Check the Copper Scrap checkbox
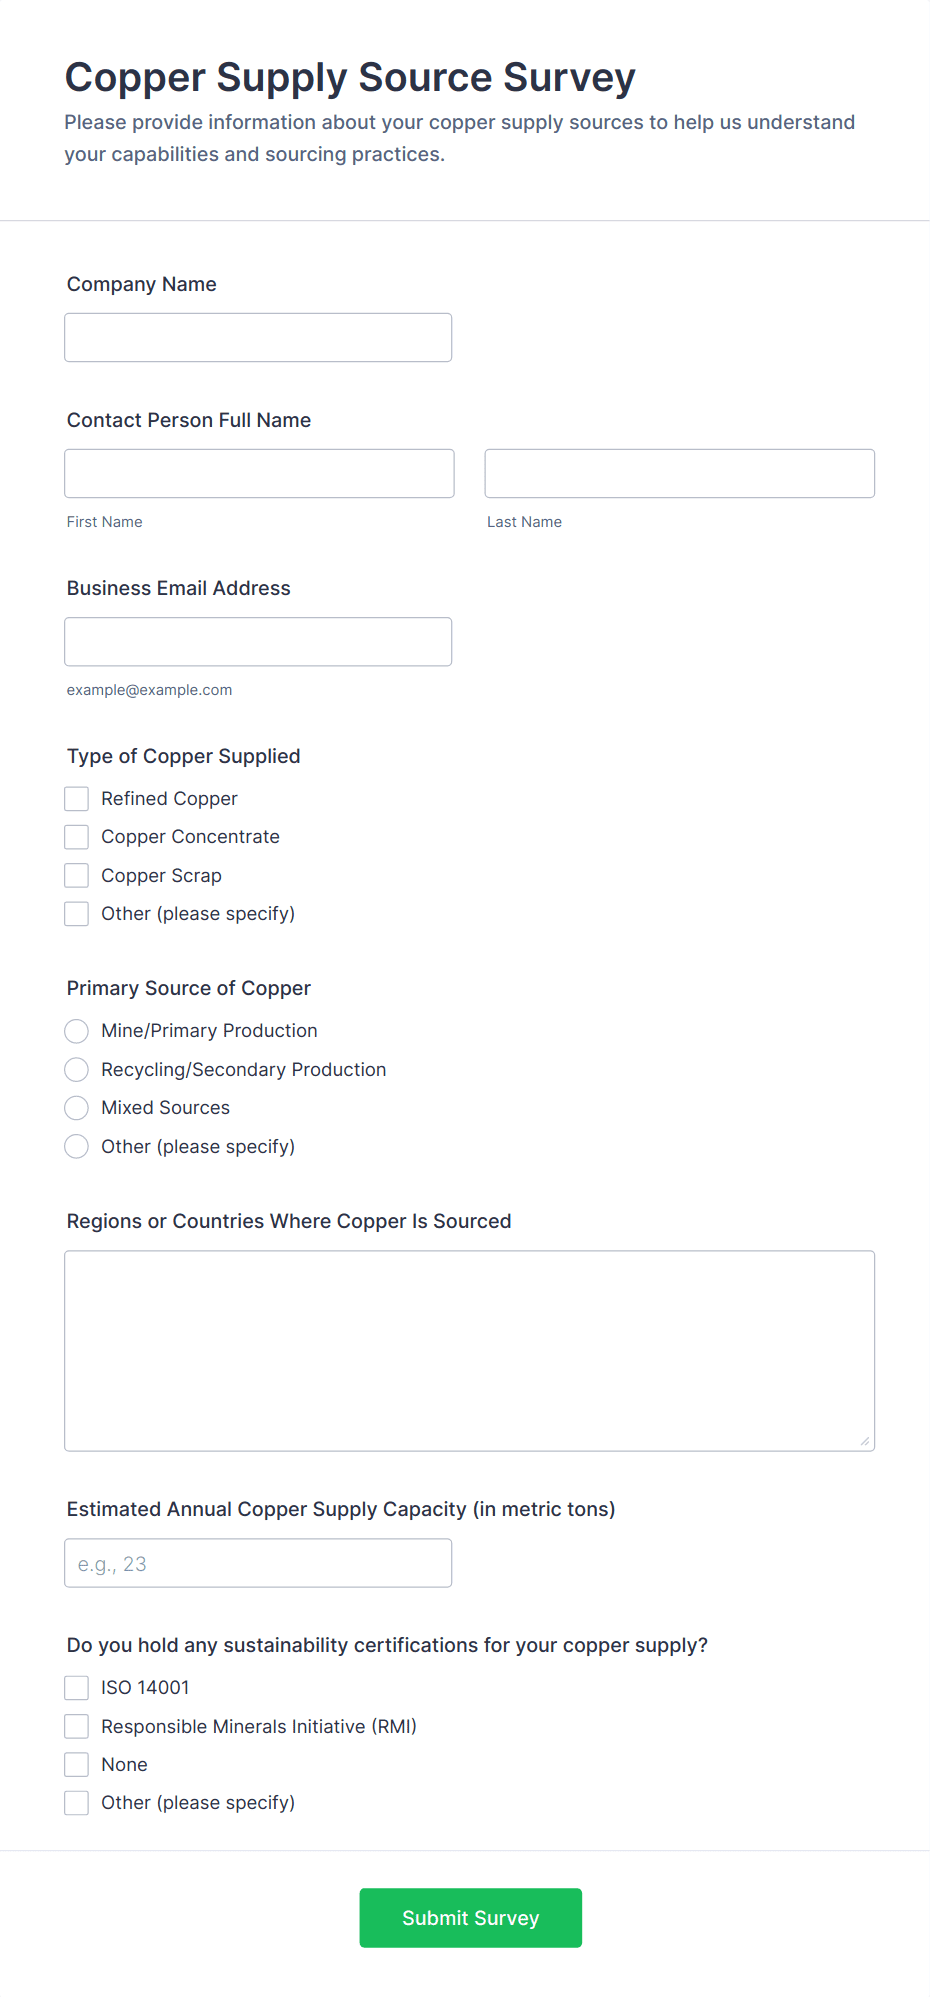 pos(76,875)
